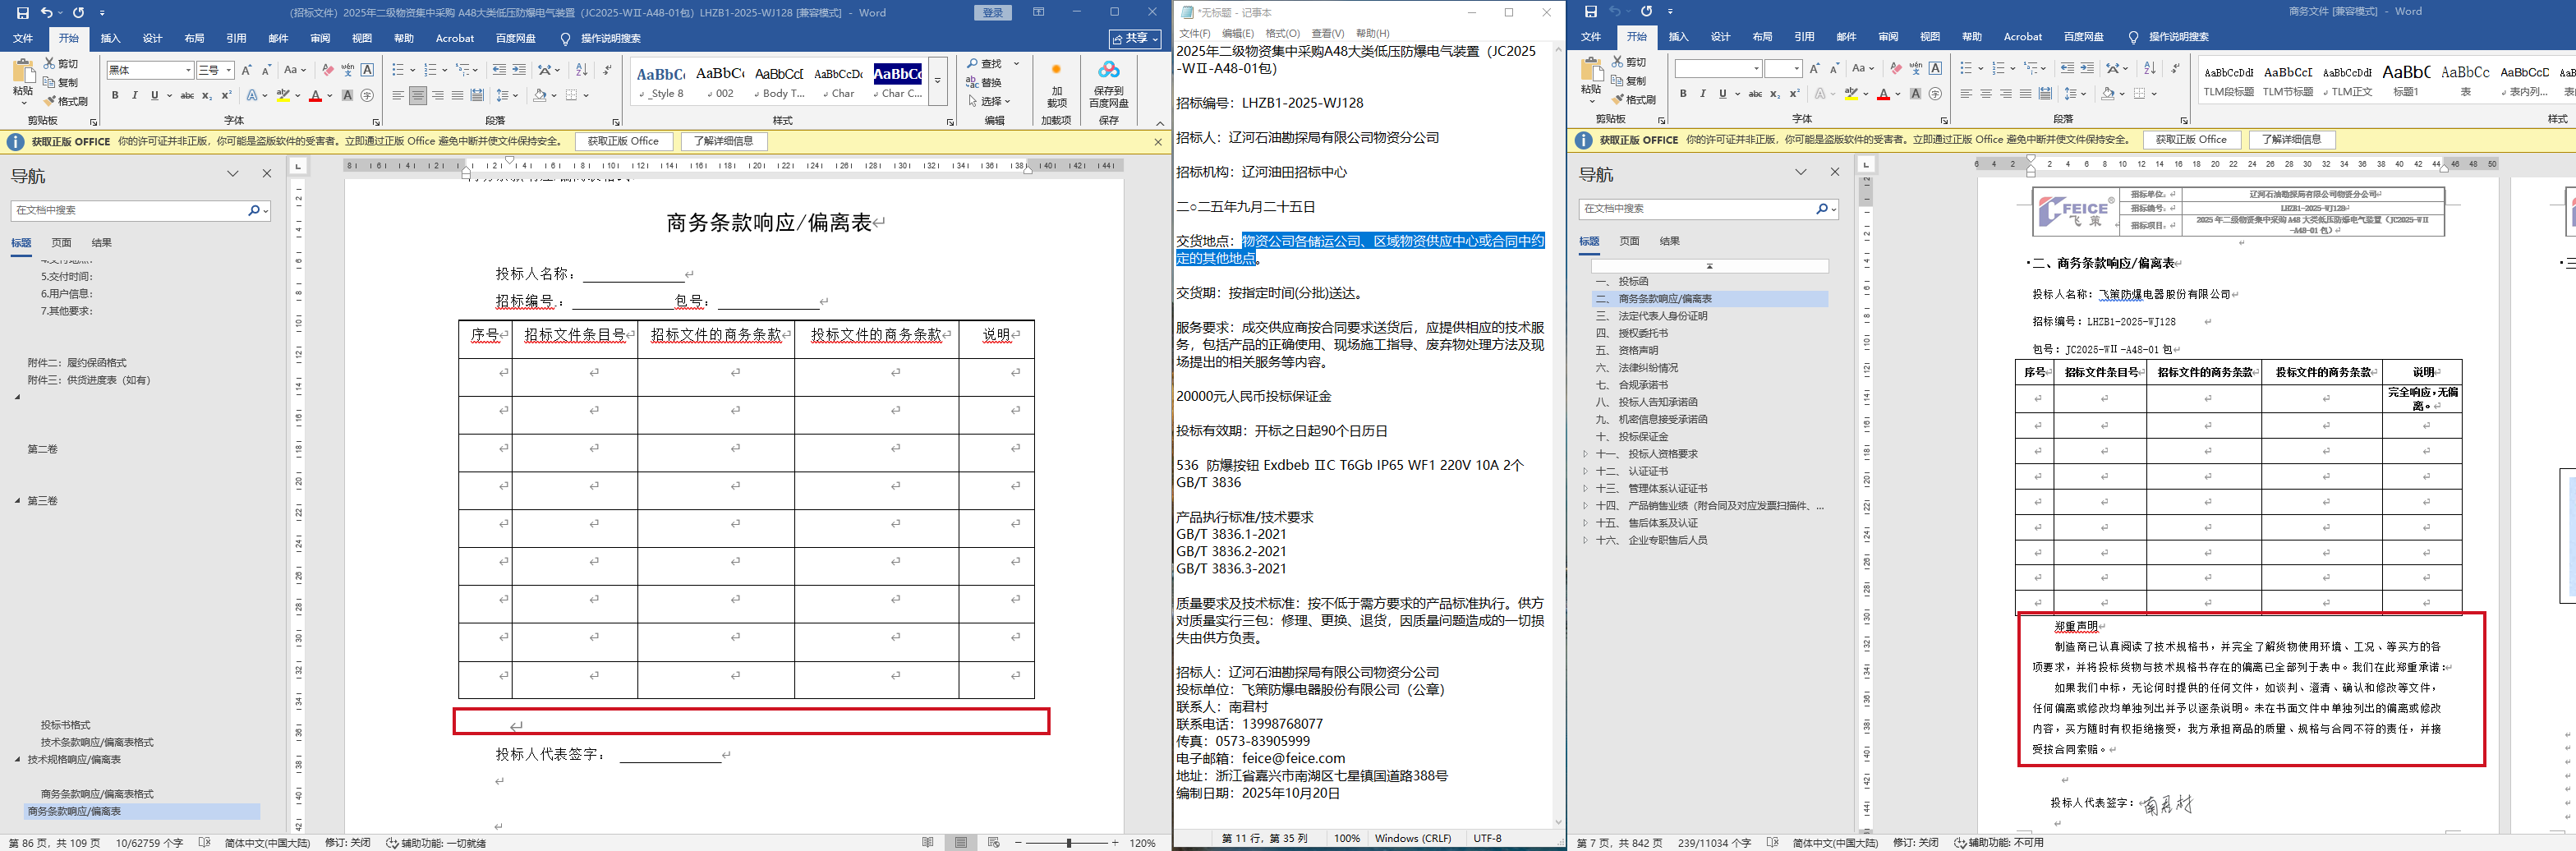Click 登录 button in 招标文件 title bar
This screenshot has width=2576, height=851.
click(992, 13)
